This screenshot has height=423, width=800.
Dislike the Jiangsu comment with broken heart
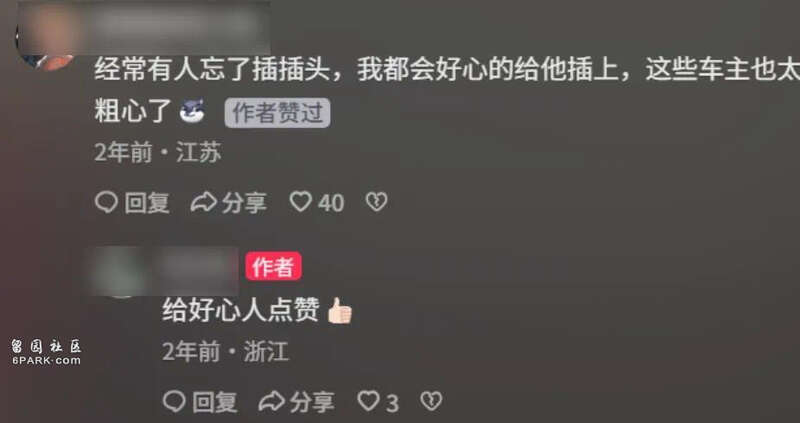pos(377,202)
